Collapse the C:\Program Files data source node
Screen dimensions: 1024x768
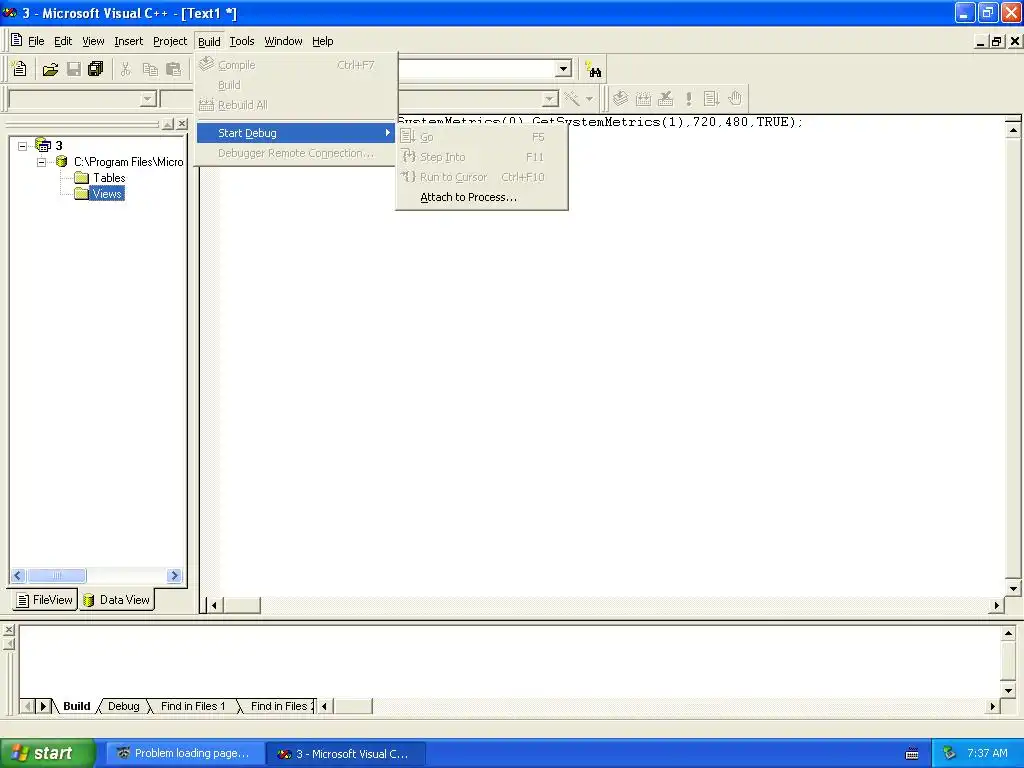tap(41, 162)
